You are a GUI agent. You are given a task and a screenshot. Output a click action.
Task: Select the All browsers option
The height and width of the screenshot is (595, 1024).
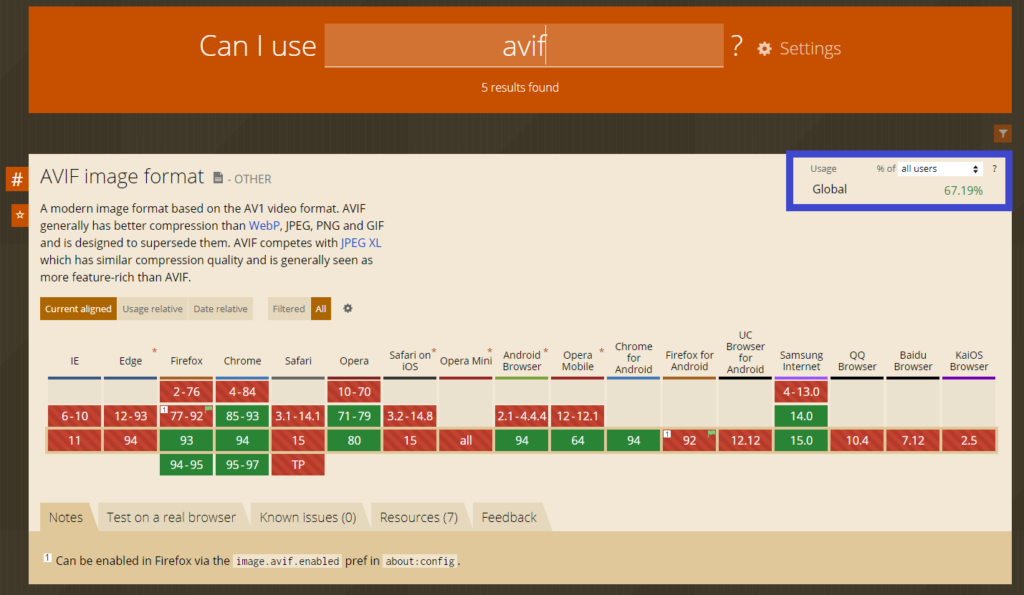click(321, 309)
